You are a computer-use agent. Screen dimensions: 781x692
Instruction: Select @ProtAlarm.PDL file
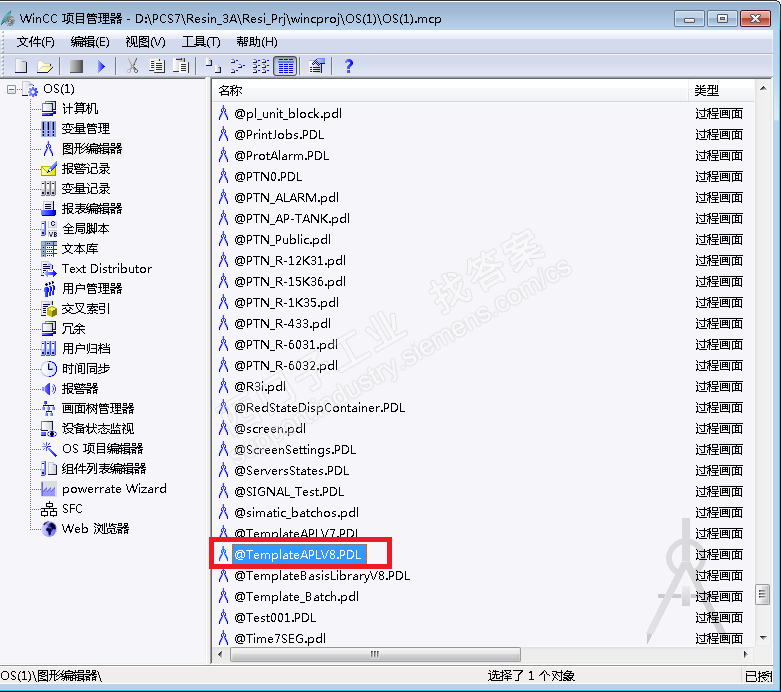point(281,155)
